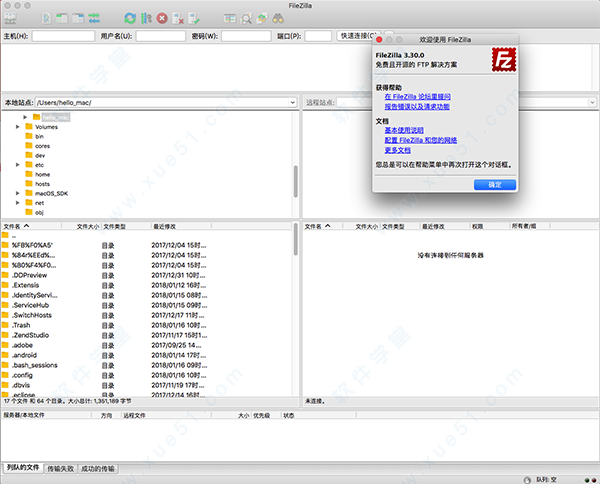This screenshot has height=484, width=600.
Task: Toggle message log display toolbar icon
Action: point(46,18)
